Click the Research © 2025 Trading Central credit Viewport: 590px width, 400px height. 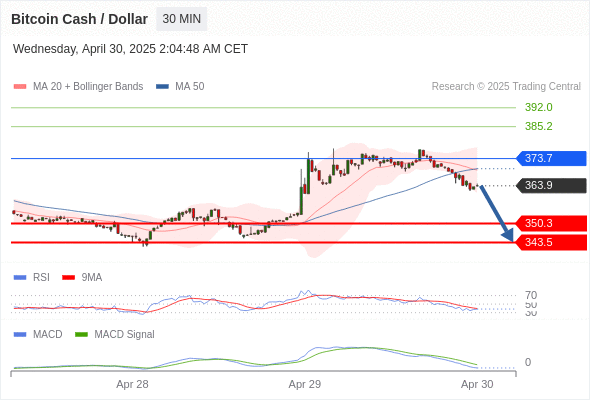(x=506, y=87)
